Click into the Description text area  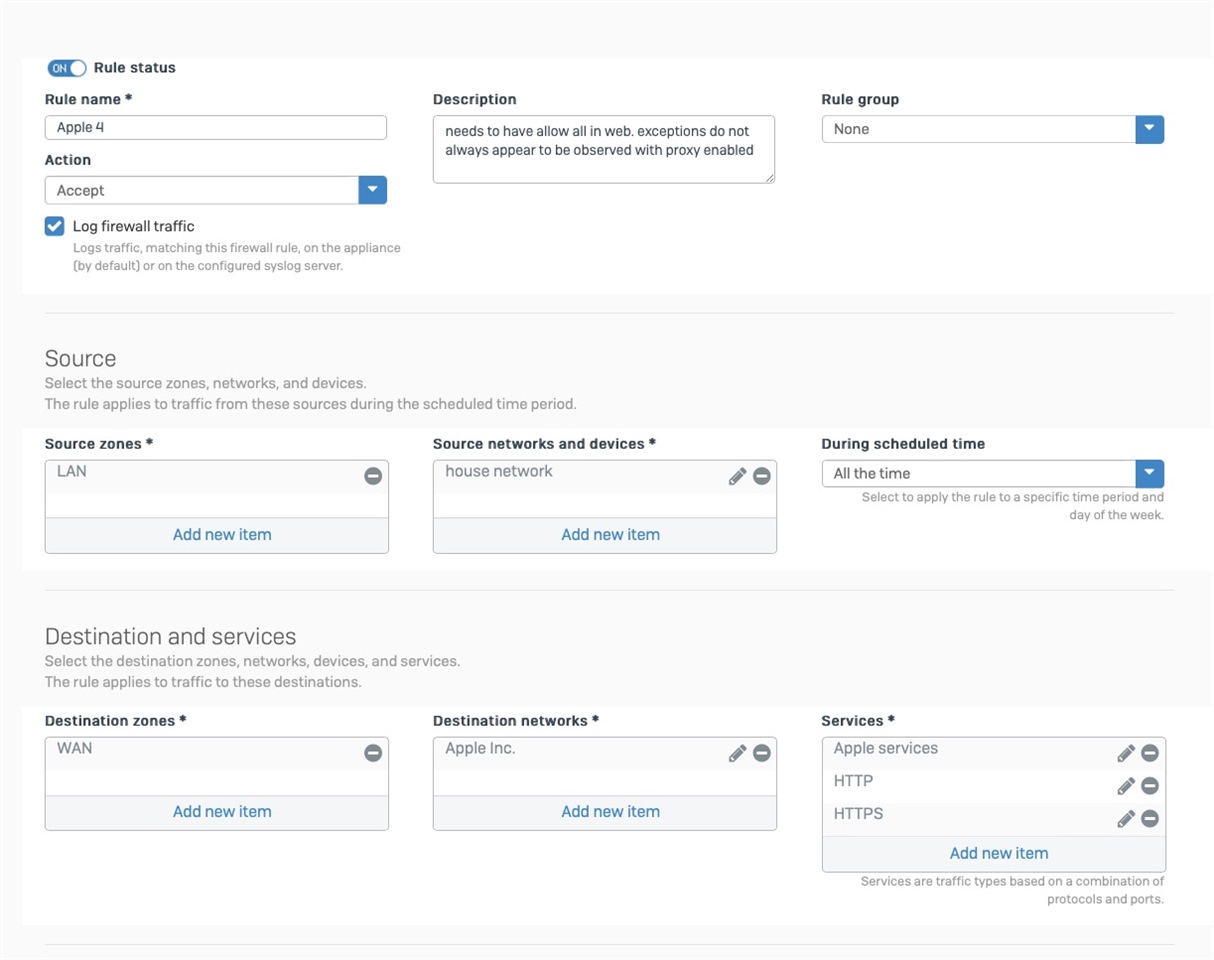[x=604, y=149]
